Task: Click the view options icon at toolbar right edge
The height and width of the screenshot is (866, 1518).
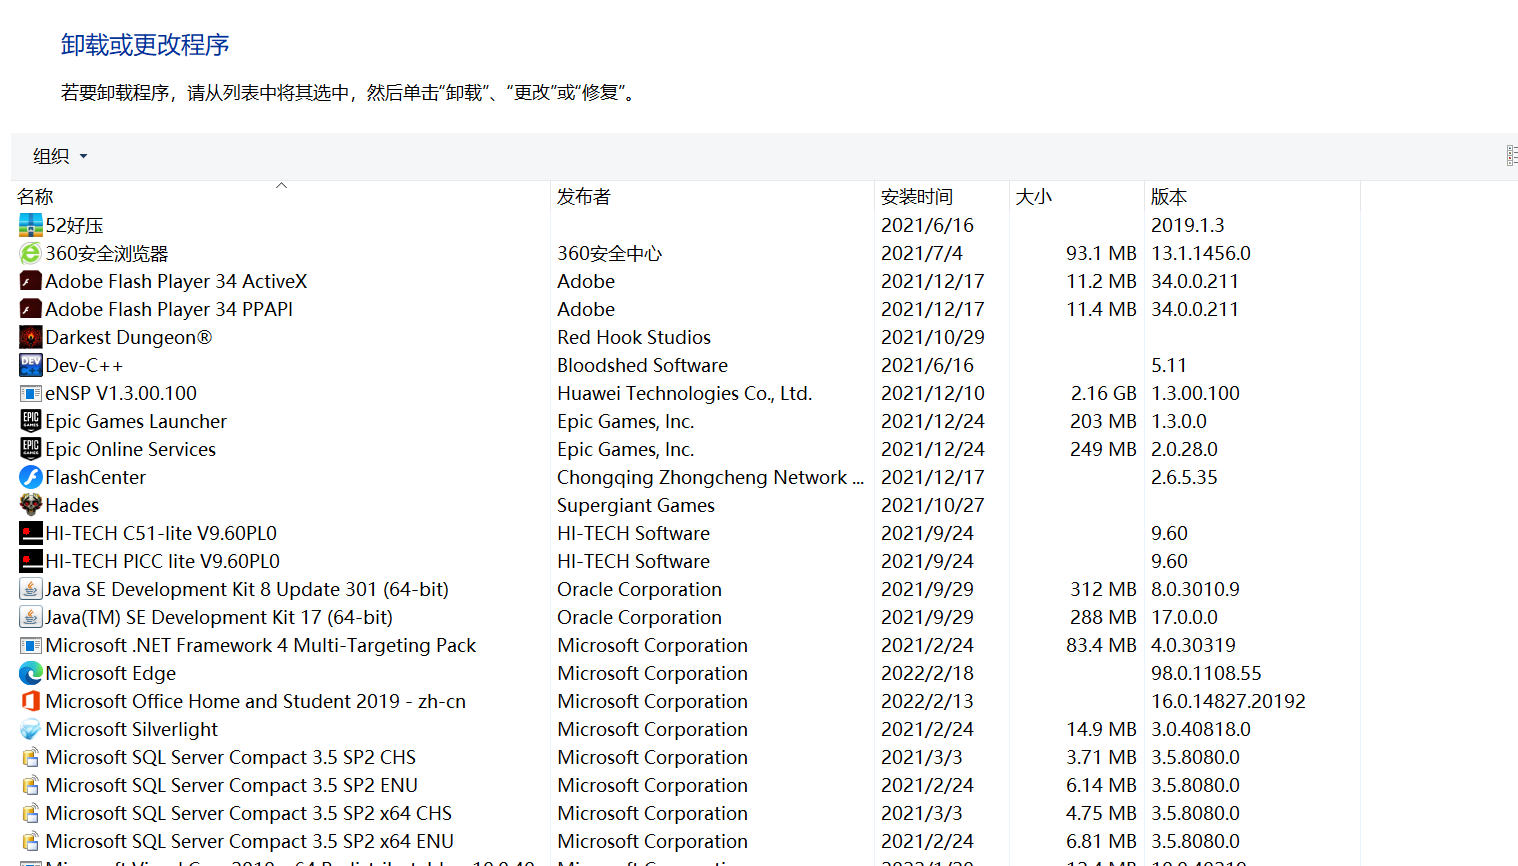Action: (x=1511, y=155)
